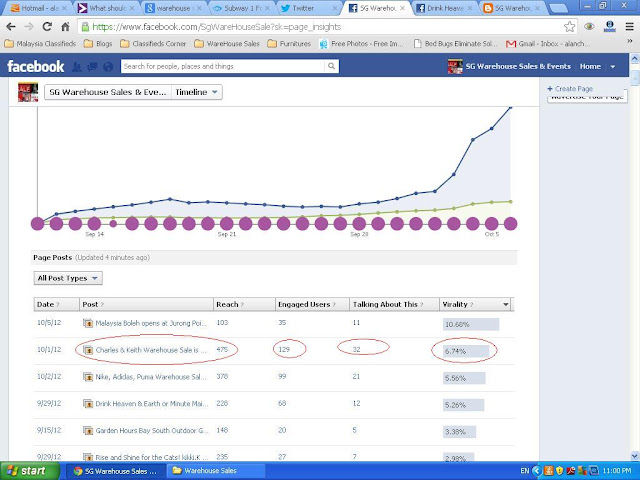Switch to the warehouse Google tab

point(174,8)
